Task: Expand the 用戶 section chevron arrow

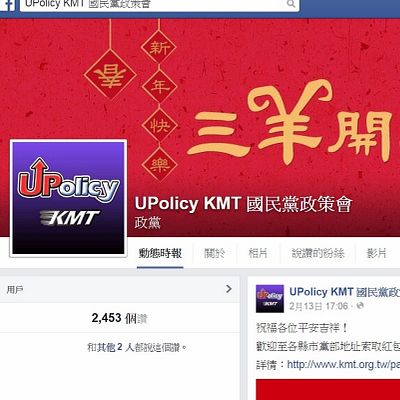Action: [x=229, y=289]
